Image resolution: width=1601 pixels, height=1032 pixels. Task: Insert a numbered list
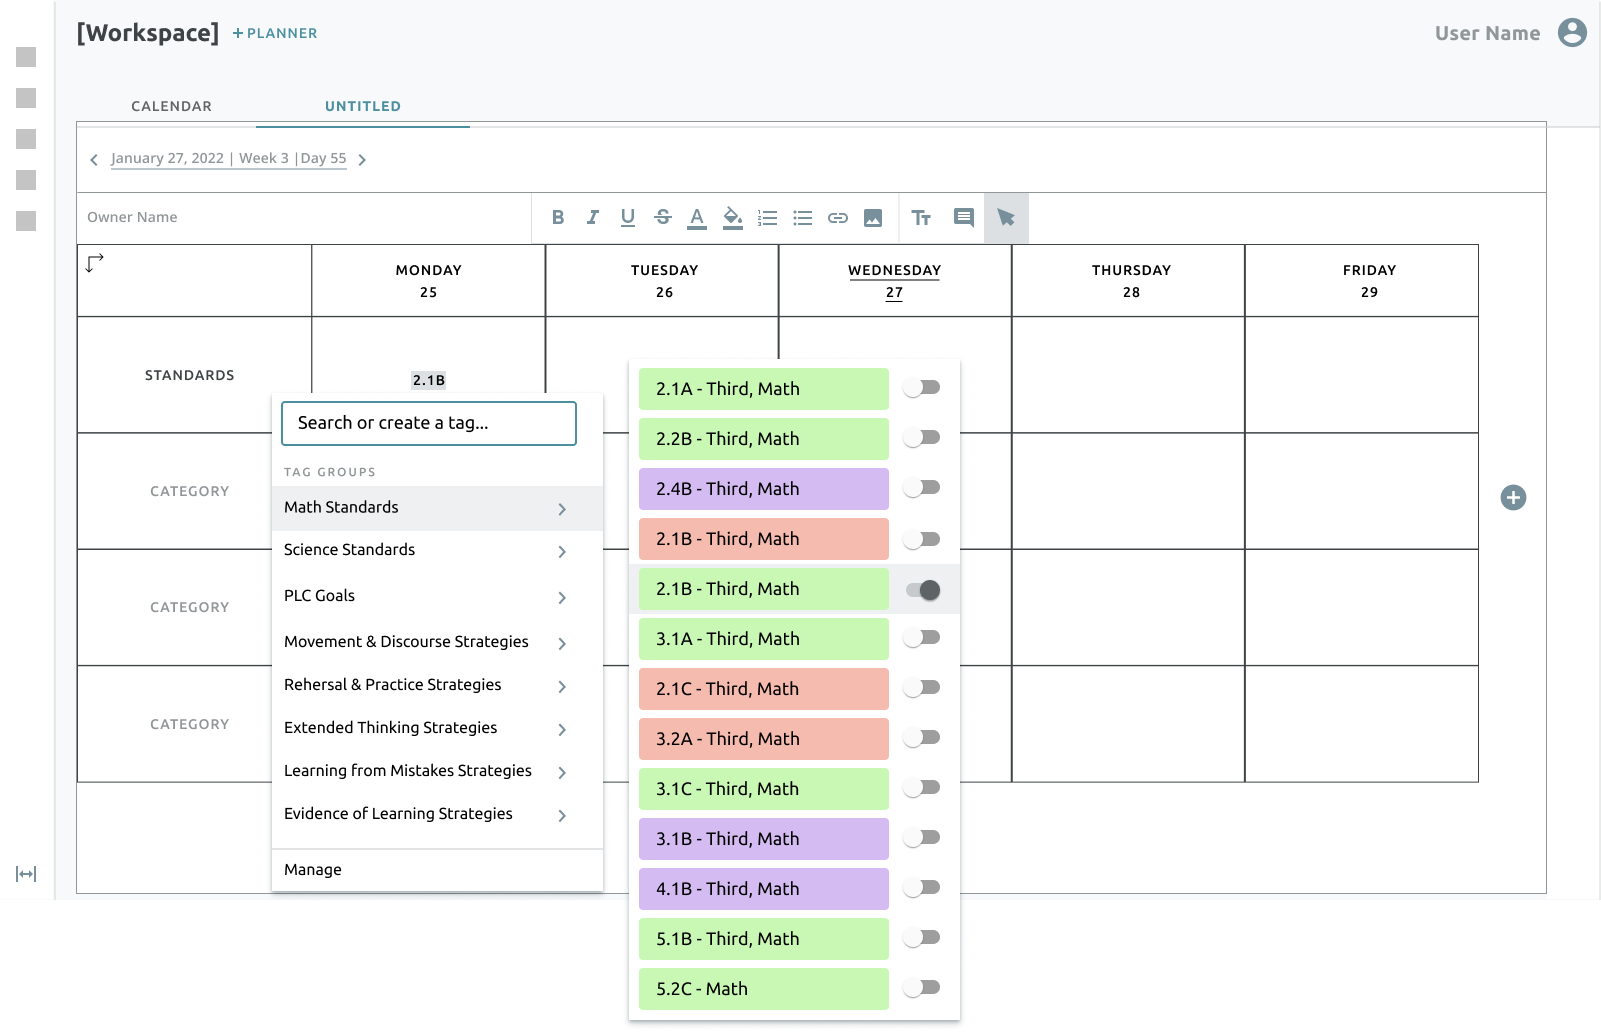point(768,217)
